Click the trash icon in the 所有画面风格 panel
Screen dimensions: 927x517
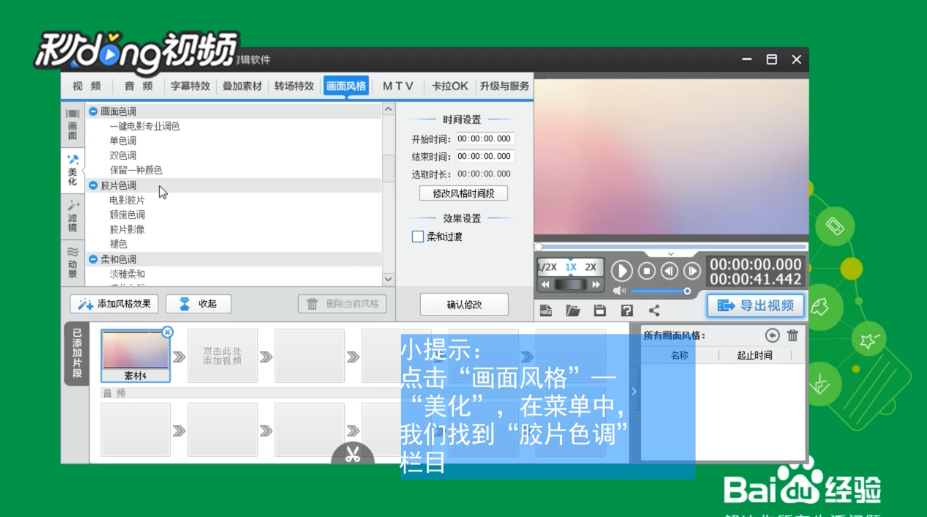pyautogui.click(x=793, y=335)
